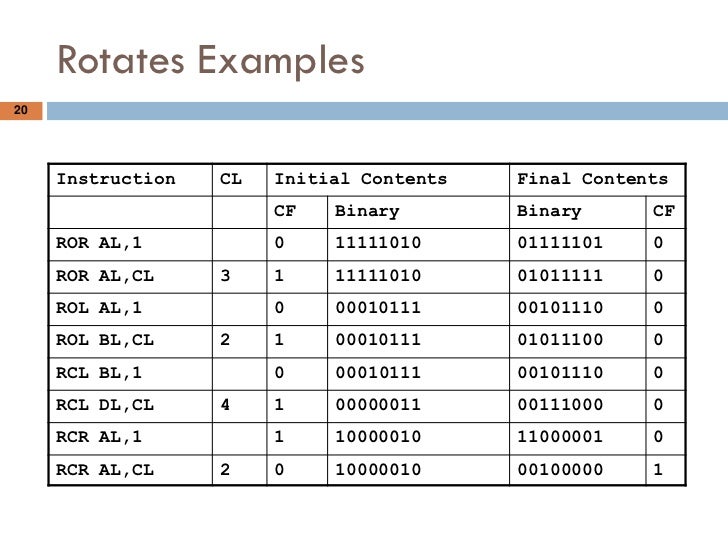728x546 pixels.
Task: Click the Initial Contents header cell
Action: (388, 180)
